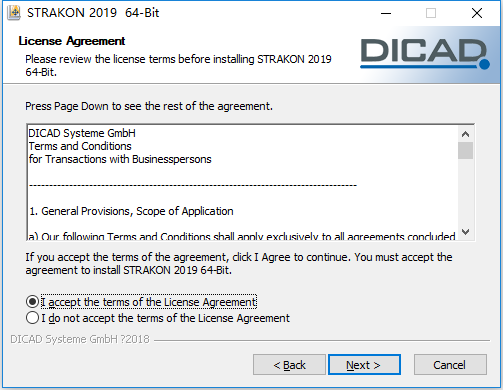Minimize the STRAKON installer window
503x390 pixels.
point(386,13)
